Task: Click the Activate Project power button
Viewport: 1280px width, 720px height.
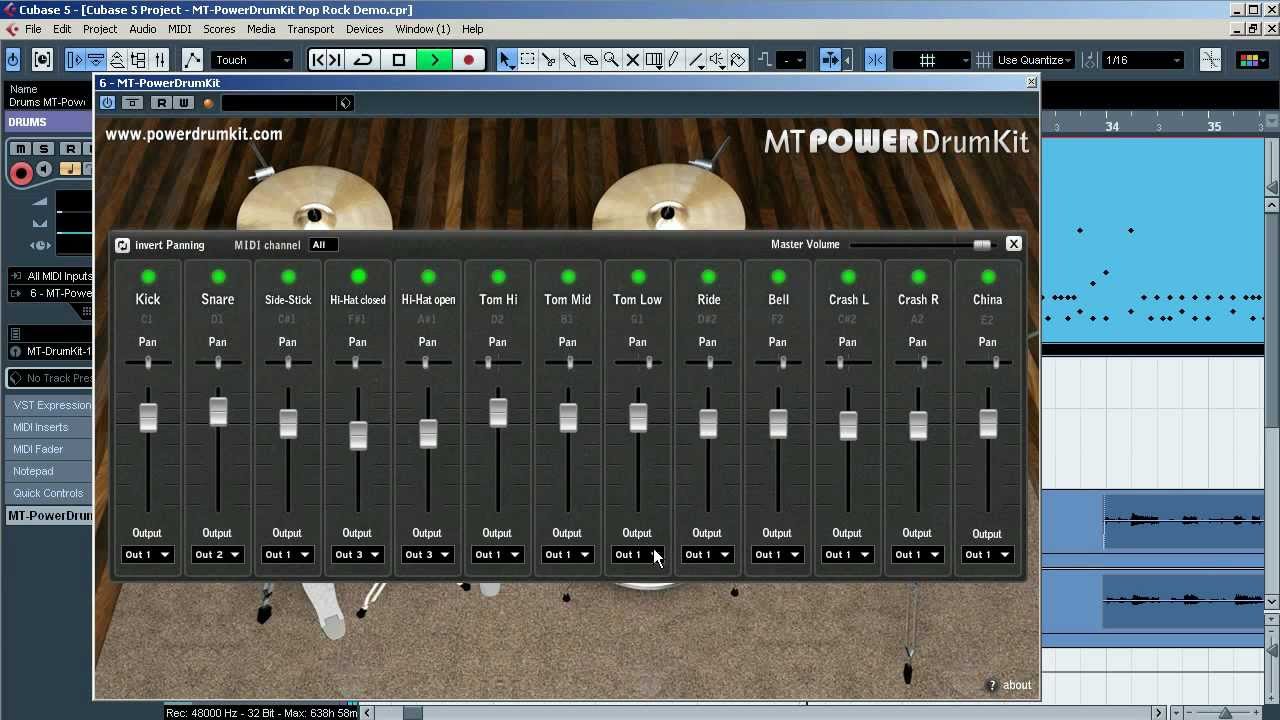Action: (x=13, y=60)
